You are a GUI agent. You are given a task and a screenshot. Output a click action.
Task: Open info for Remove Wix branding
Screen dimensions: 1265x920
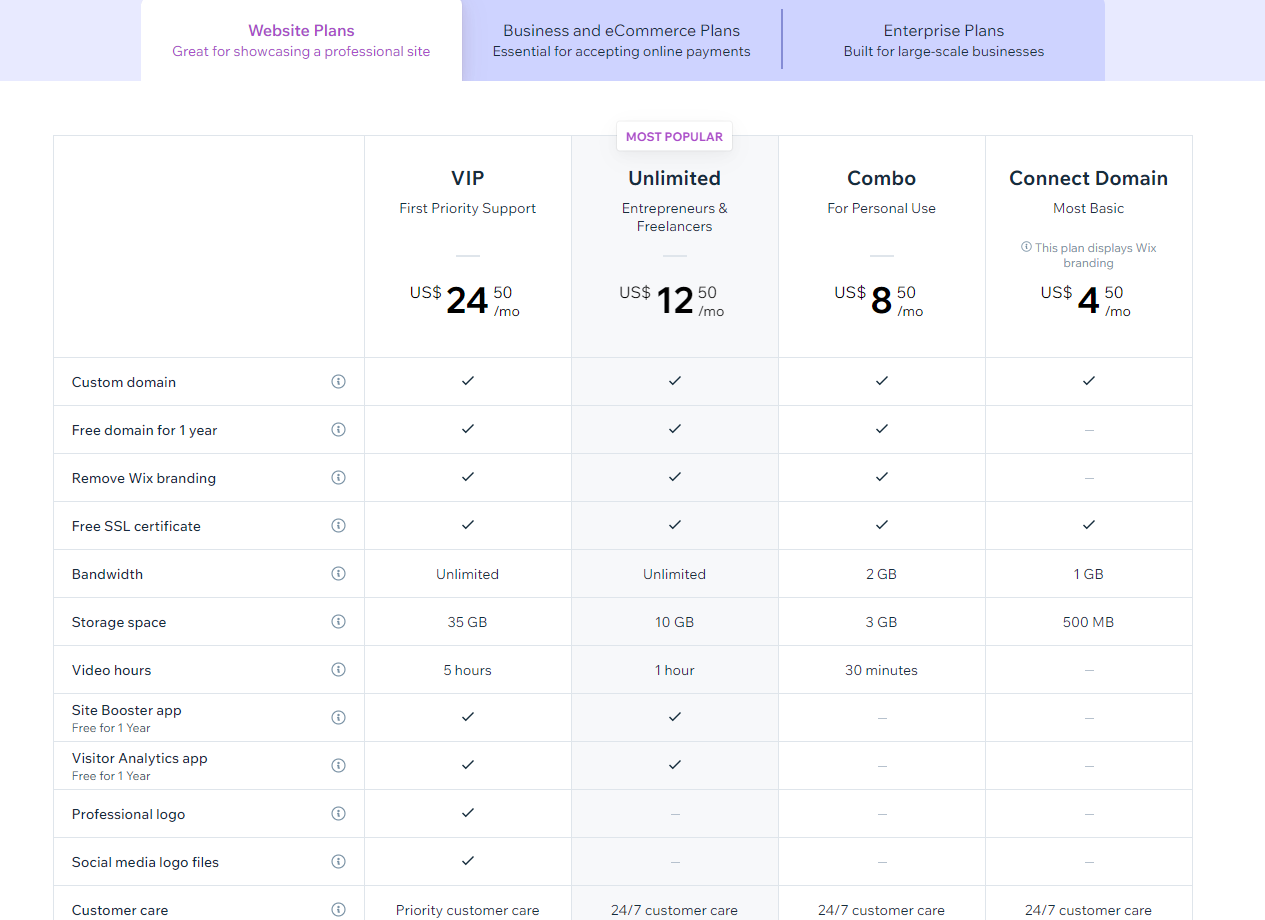[339, 477]
